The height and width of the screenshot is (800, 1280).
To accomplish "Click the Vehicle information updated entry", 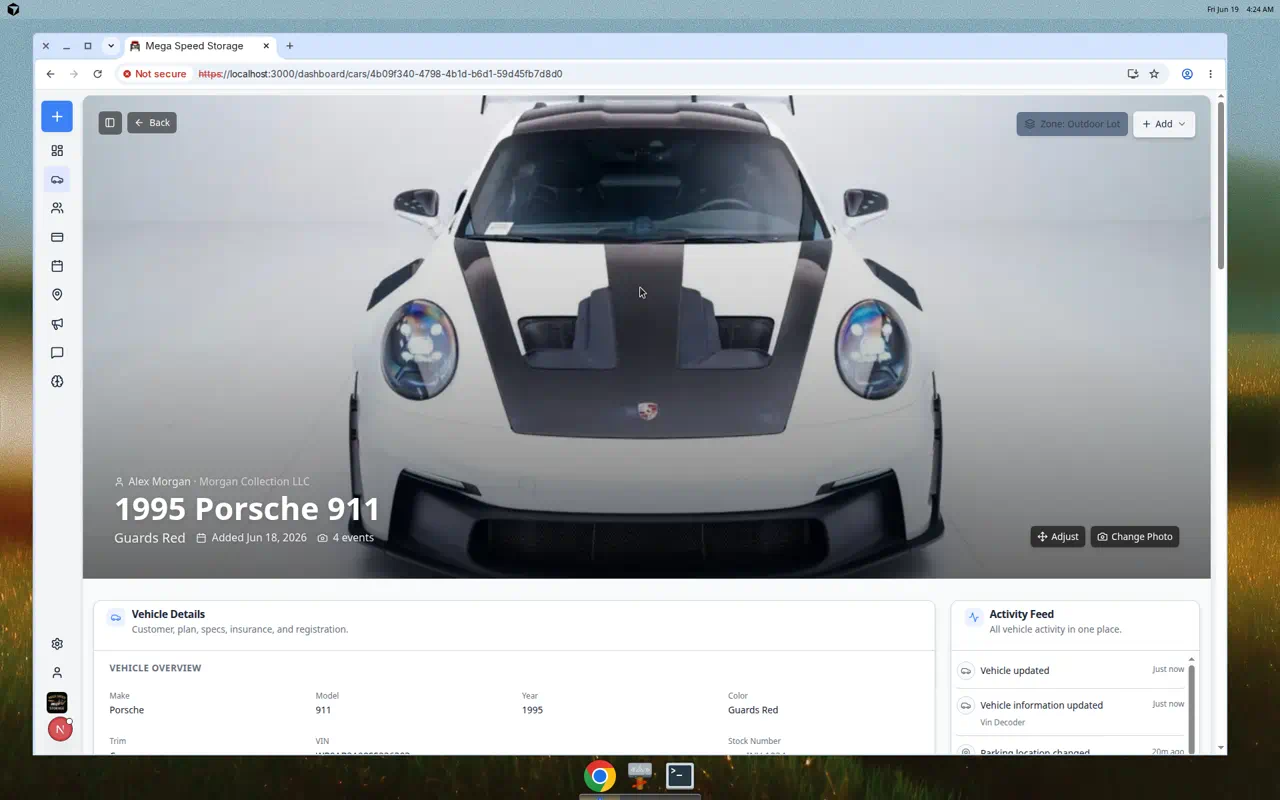I will [1071, 712].
